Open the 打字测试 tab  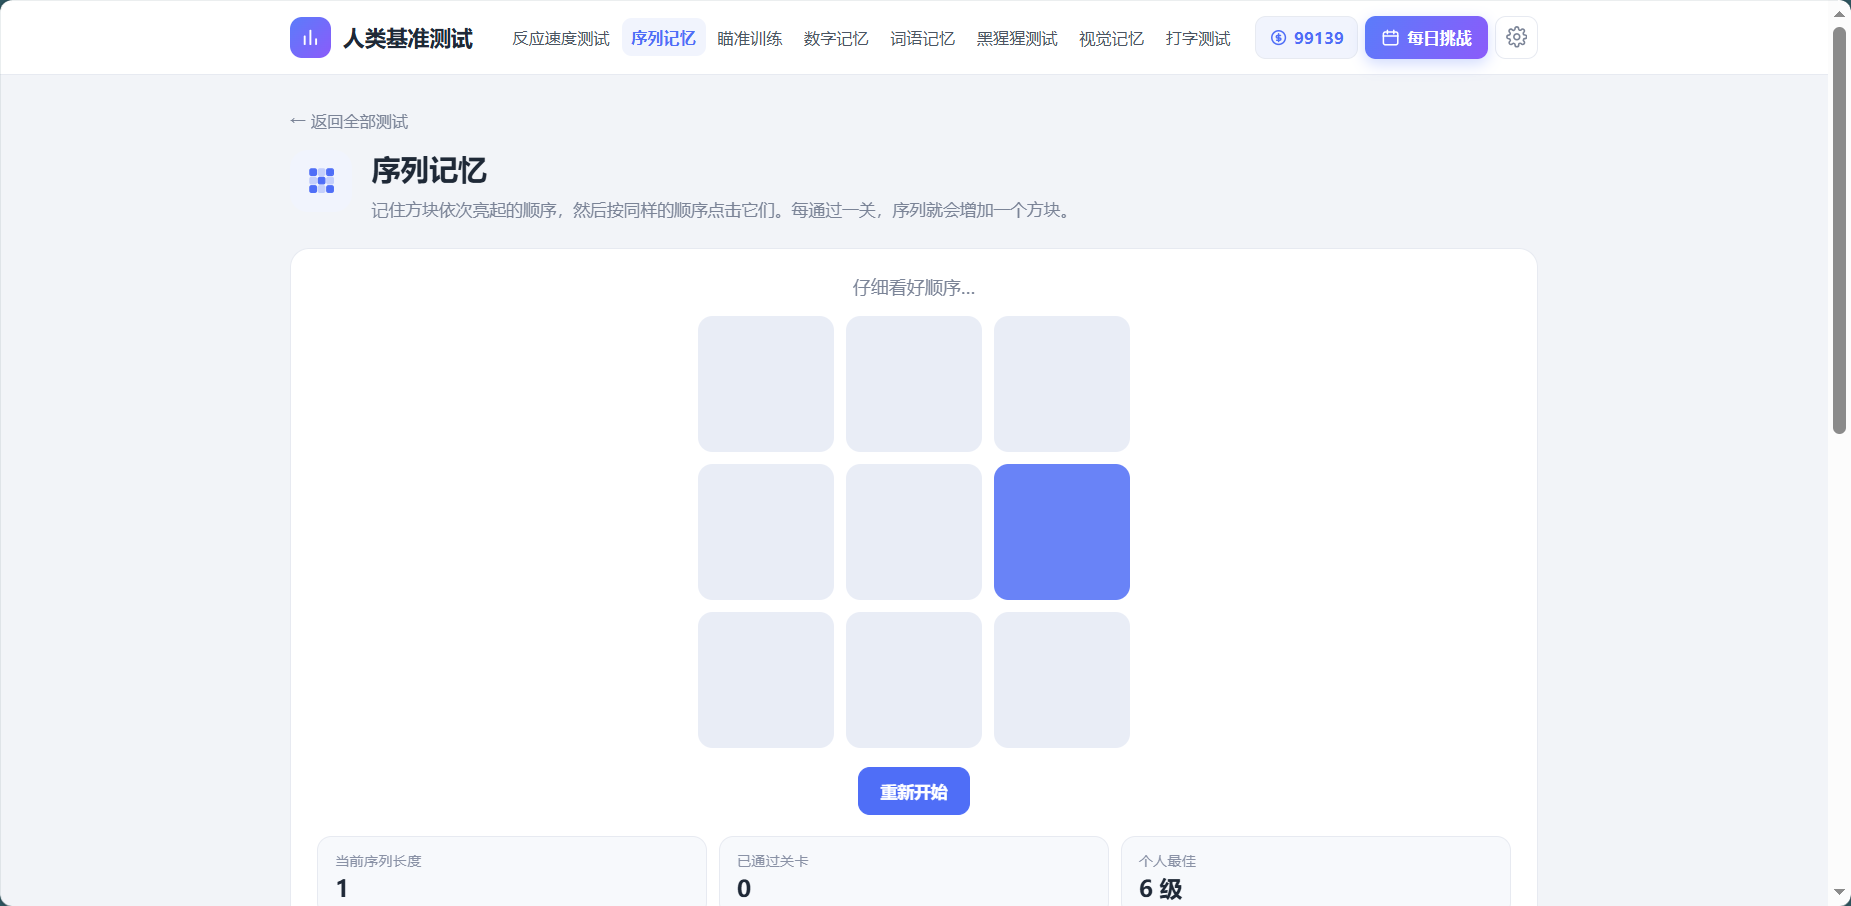(x=1198, y=38)
